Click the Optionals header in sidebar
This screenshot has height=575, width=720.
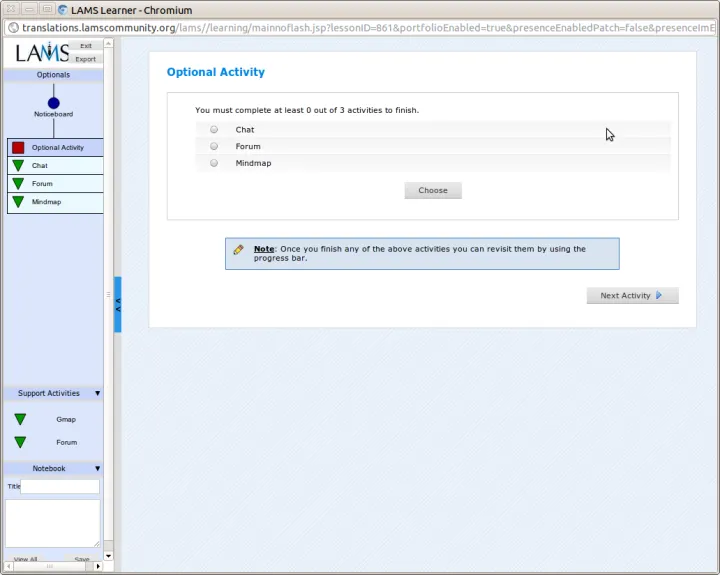[x=53, y=75]
